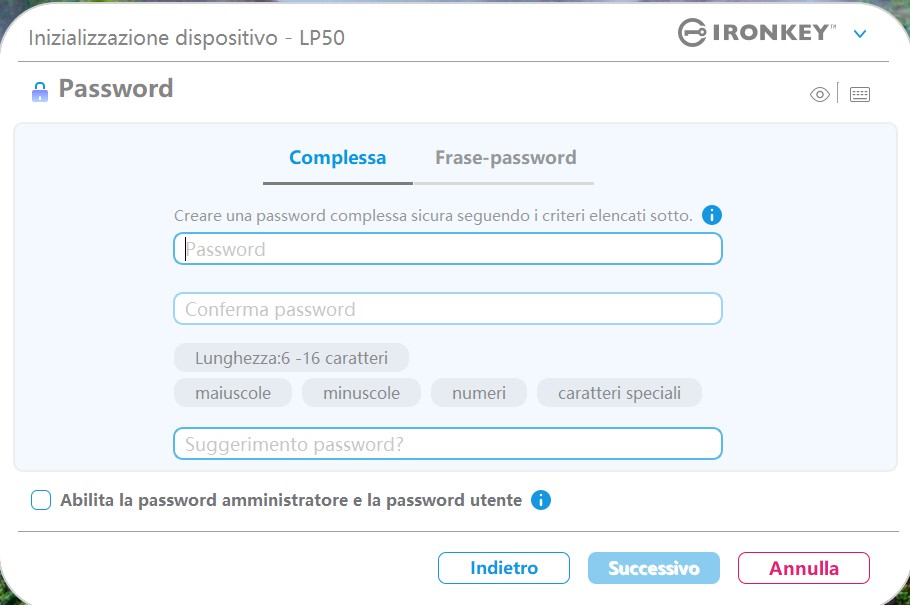Screen dimensions: 910x605
Task: Open the virtual keyboard icon
Action: [860, 94]
